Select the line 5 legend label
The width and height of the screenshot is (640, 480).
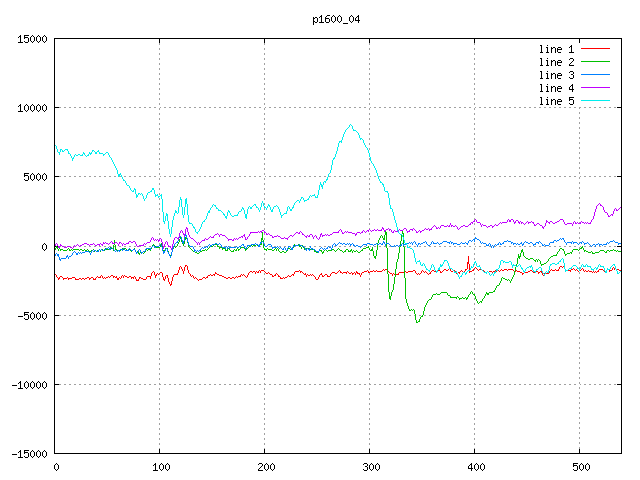(x=556, y=101)
